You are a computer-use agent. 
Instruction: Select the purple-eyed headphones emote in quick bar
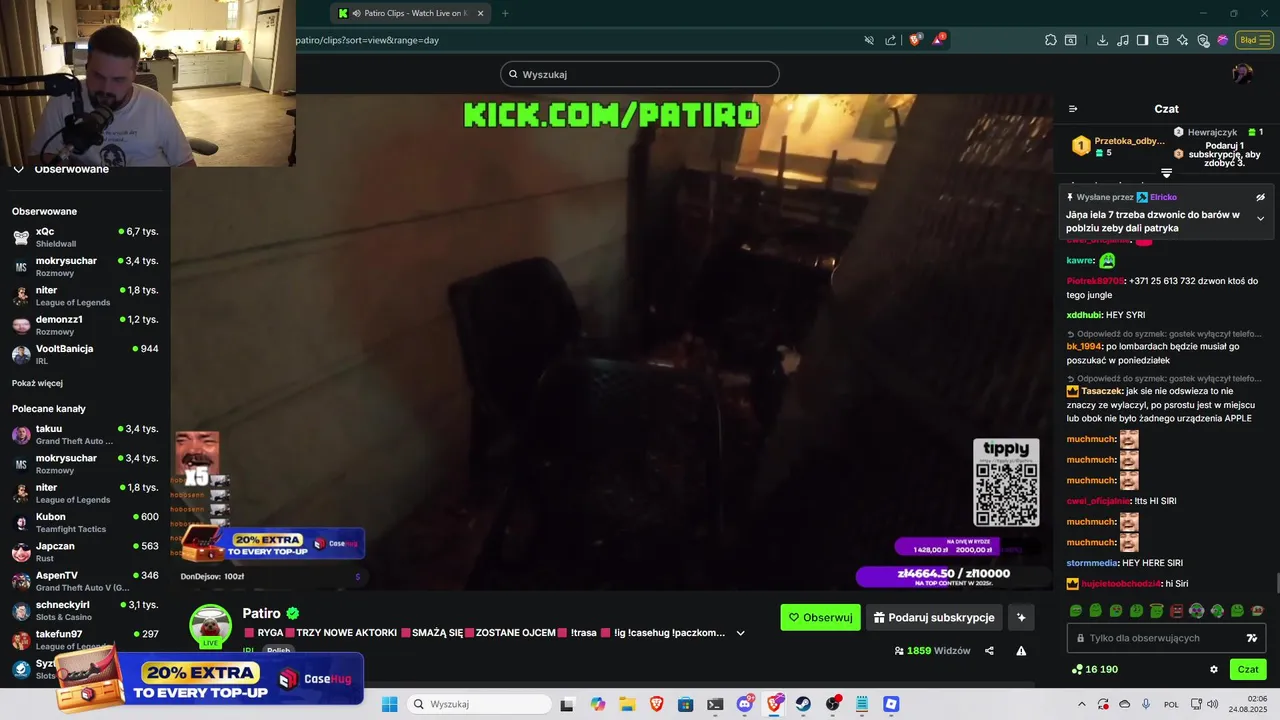1196,610
